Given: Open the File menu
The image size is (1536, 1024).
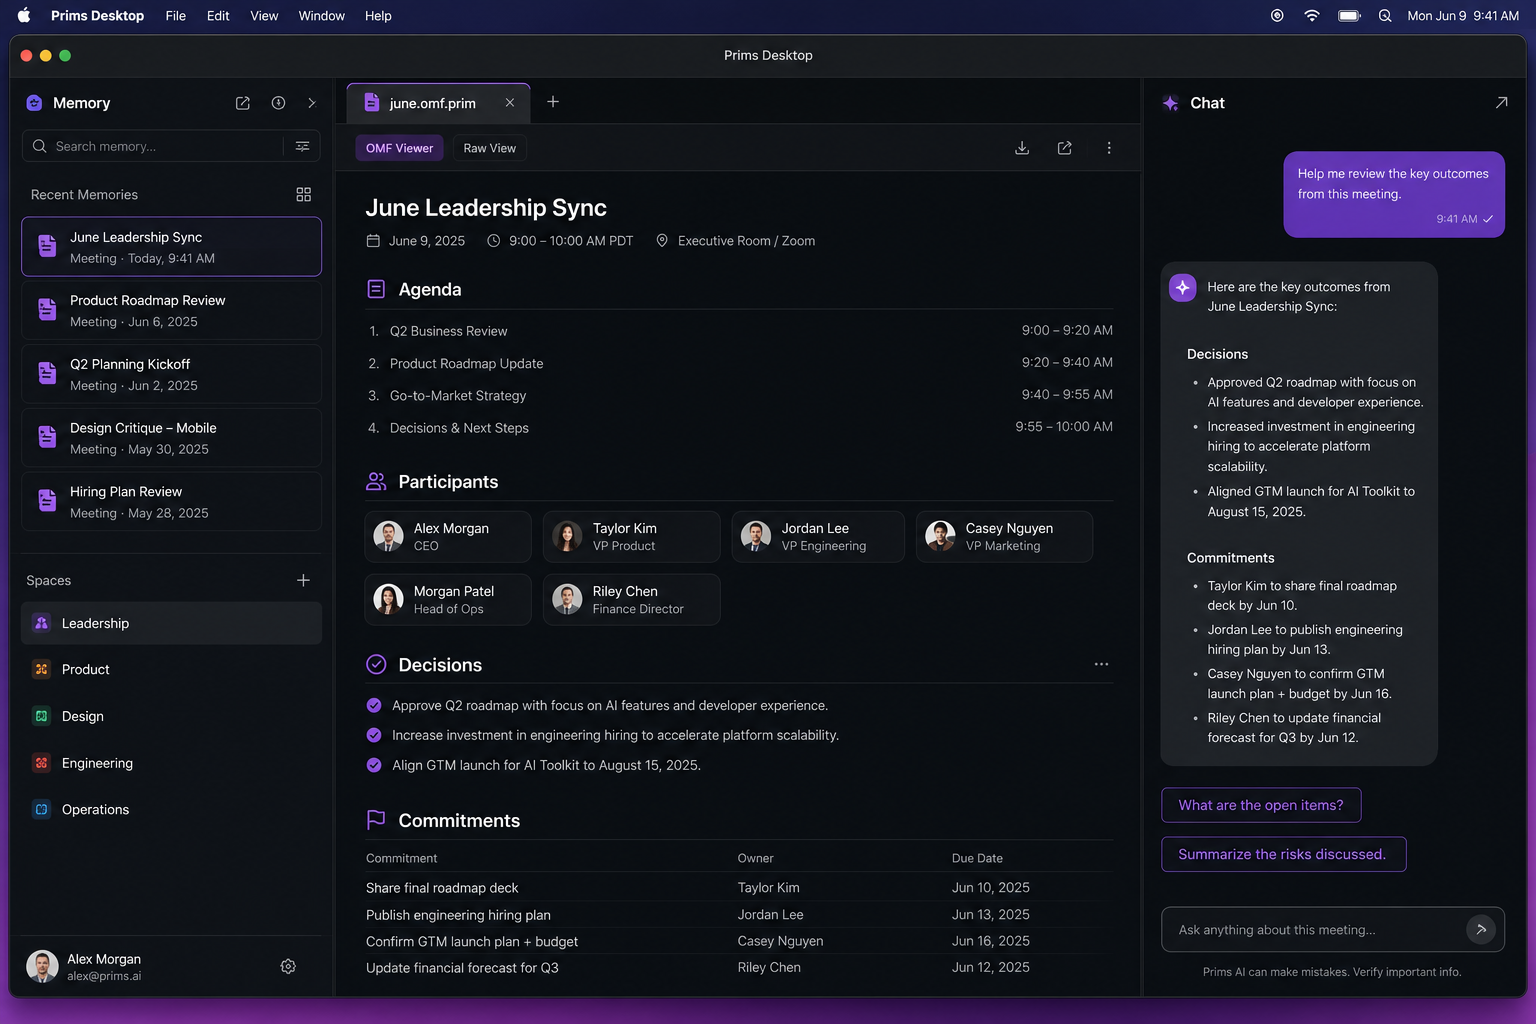Looking at the screenshot, I should coord(176,16).
